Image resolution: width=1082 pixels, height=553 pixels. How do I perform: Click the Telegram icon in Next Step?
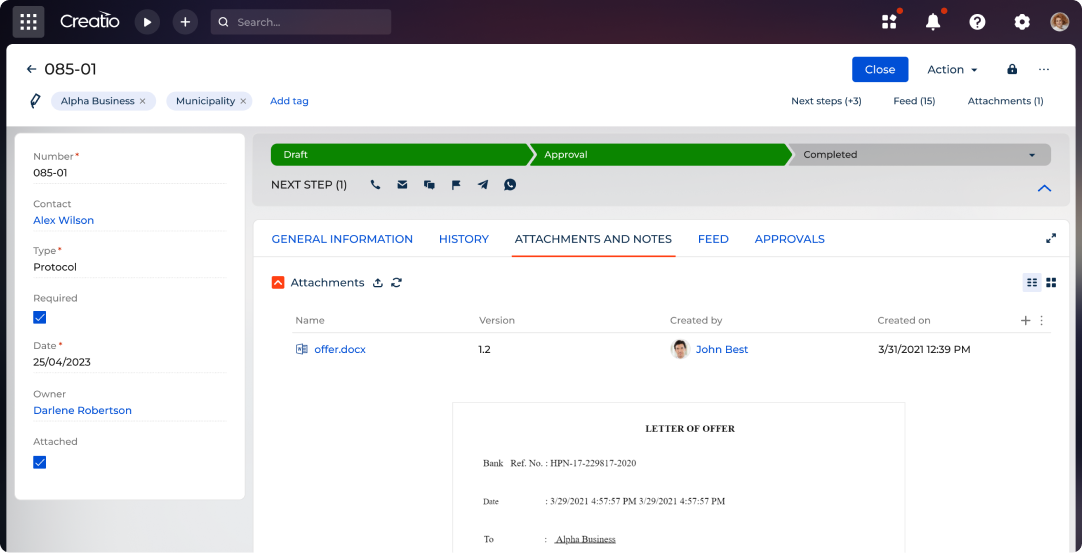coord(483,185)
